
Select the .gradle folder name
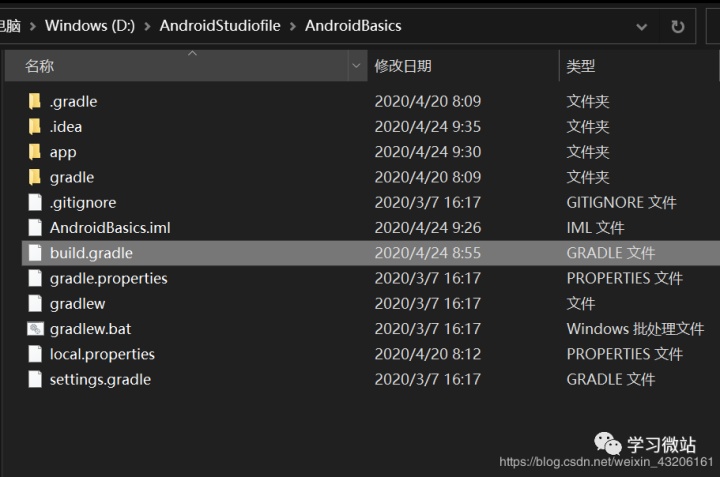[73, 102]
